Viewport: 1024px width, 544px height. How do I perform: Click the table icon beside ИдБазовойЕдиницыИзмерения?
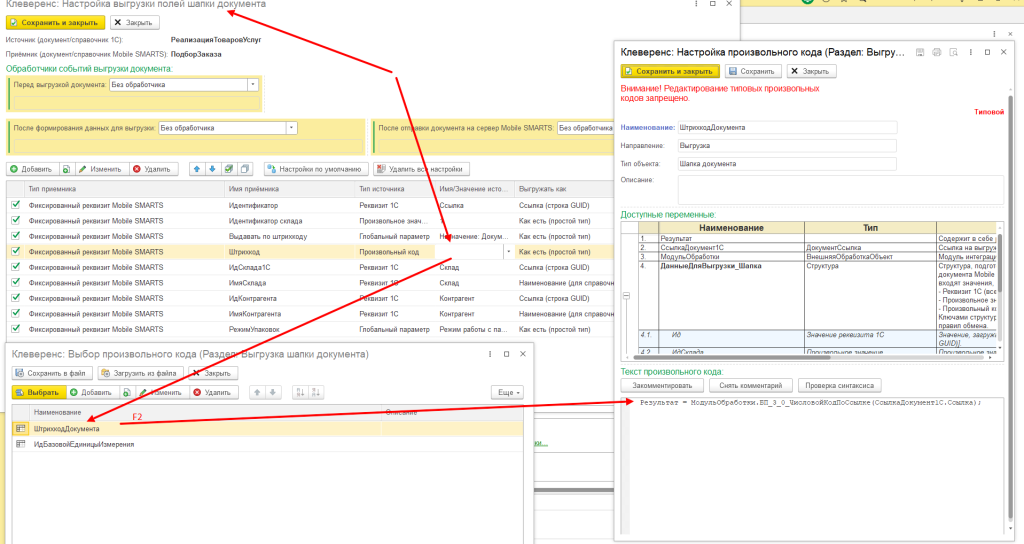(x=21, y=444)
